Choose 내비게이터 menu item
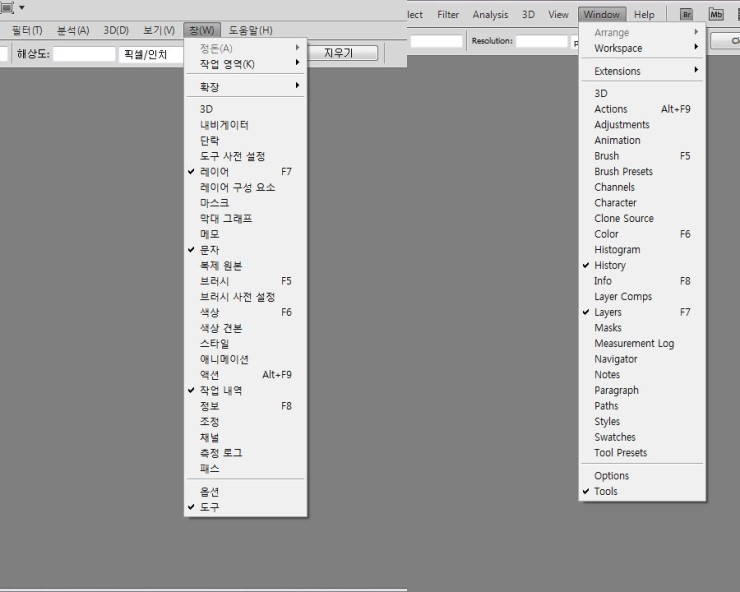 click(245, 125)
